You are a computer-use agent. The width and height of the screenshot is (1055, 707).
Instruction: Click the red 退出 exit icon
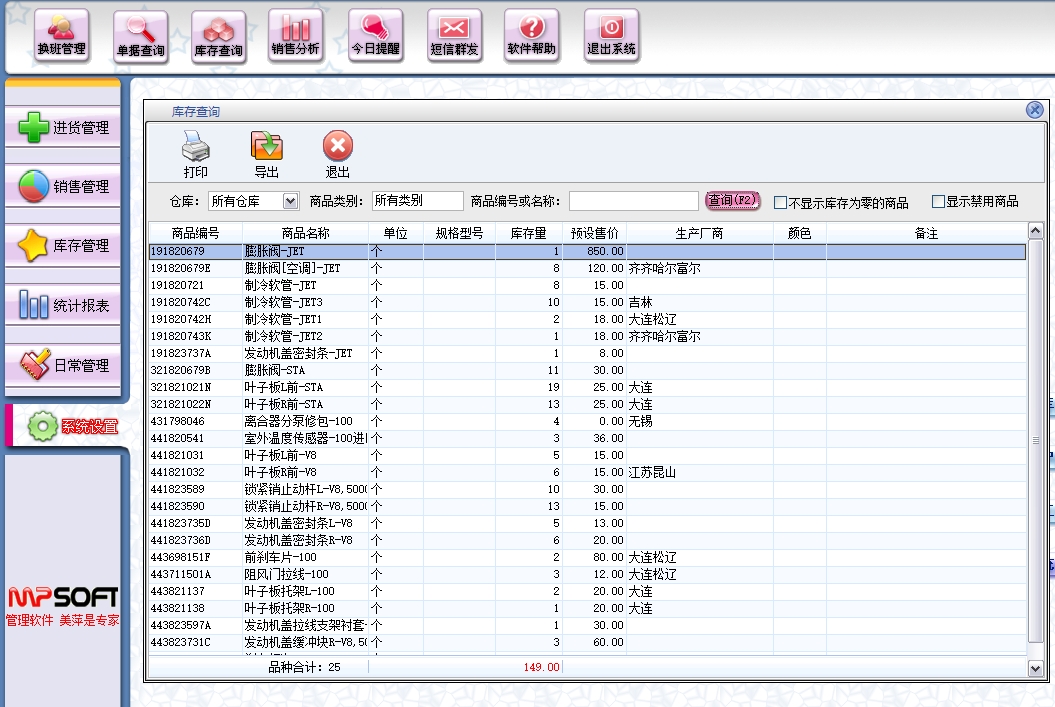[338, 148]
